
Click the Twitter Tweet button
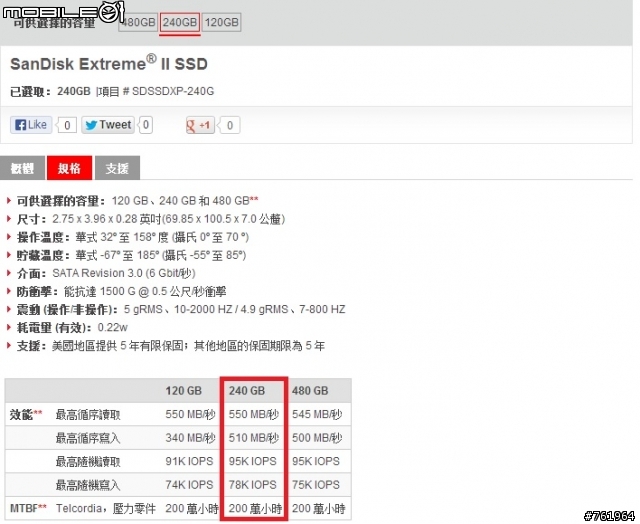108,125
